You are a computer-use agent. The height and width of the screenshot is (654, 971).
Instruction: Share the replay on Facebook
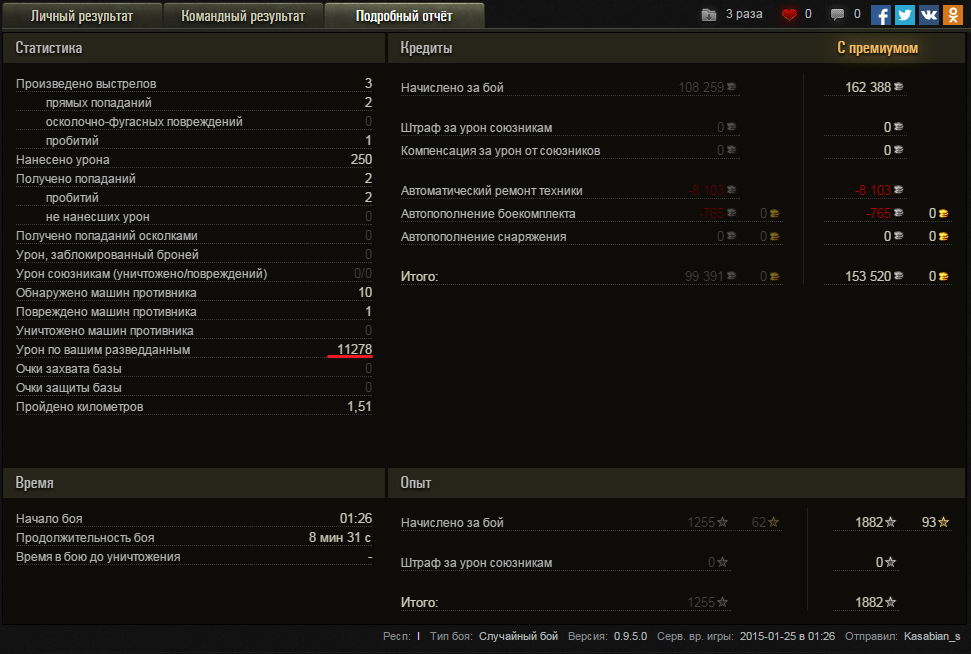click(881, 15)
